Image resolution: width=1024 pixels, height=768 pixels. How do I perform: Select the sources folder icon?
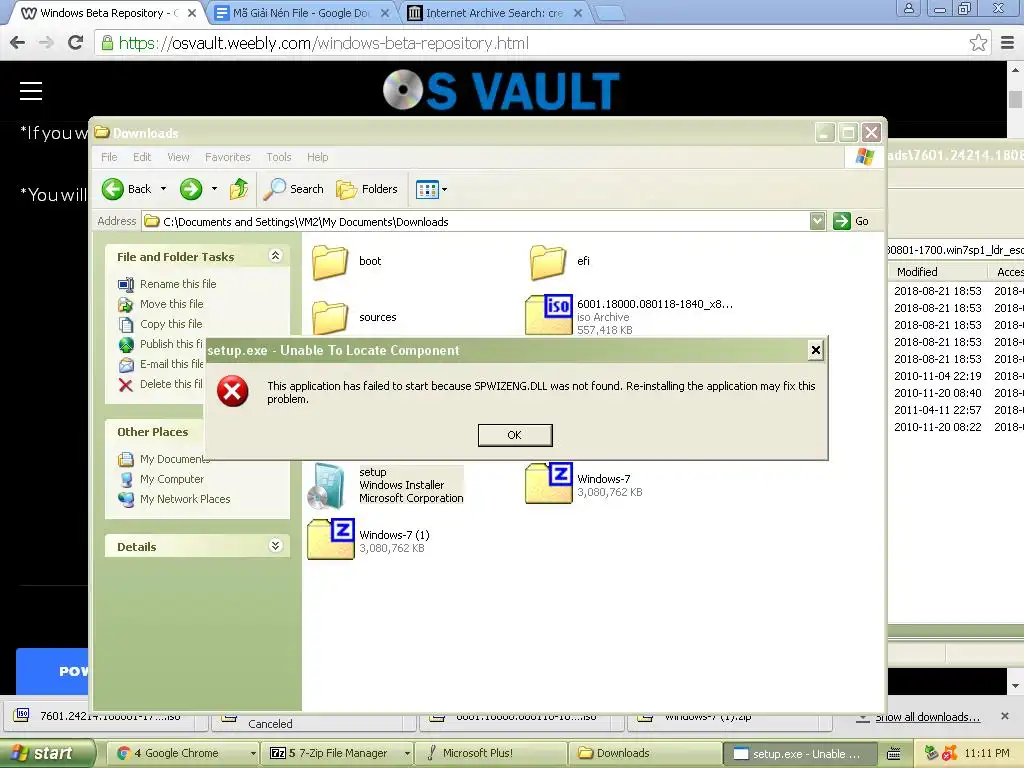pos(330,317)
